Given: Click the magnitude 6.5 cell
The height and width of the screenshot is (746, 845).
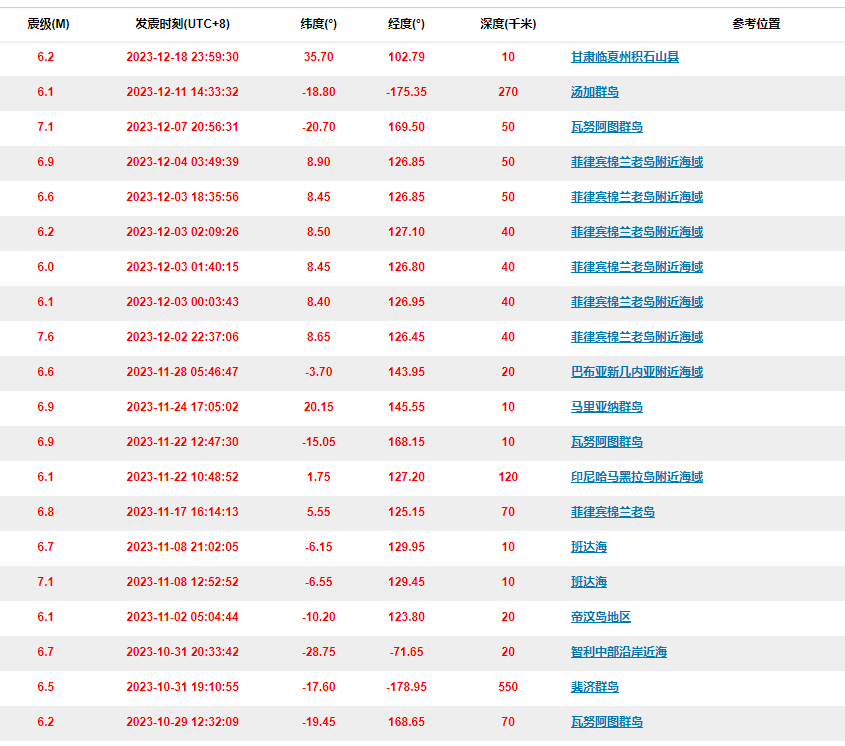Looking at the screenshot, I should tap(46, 688).
